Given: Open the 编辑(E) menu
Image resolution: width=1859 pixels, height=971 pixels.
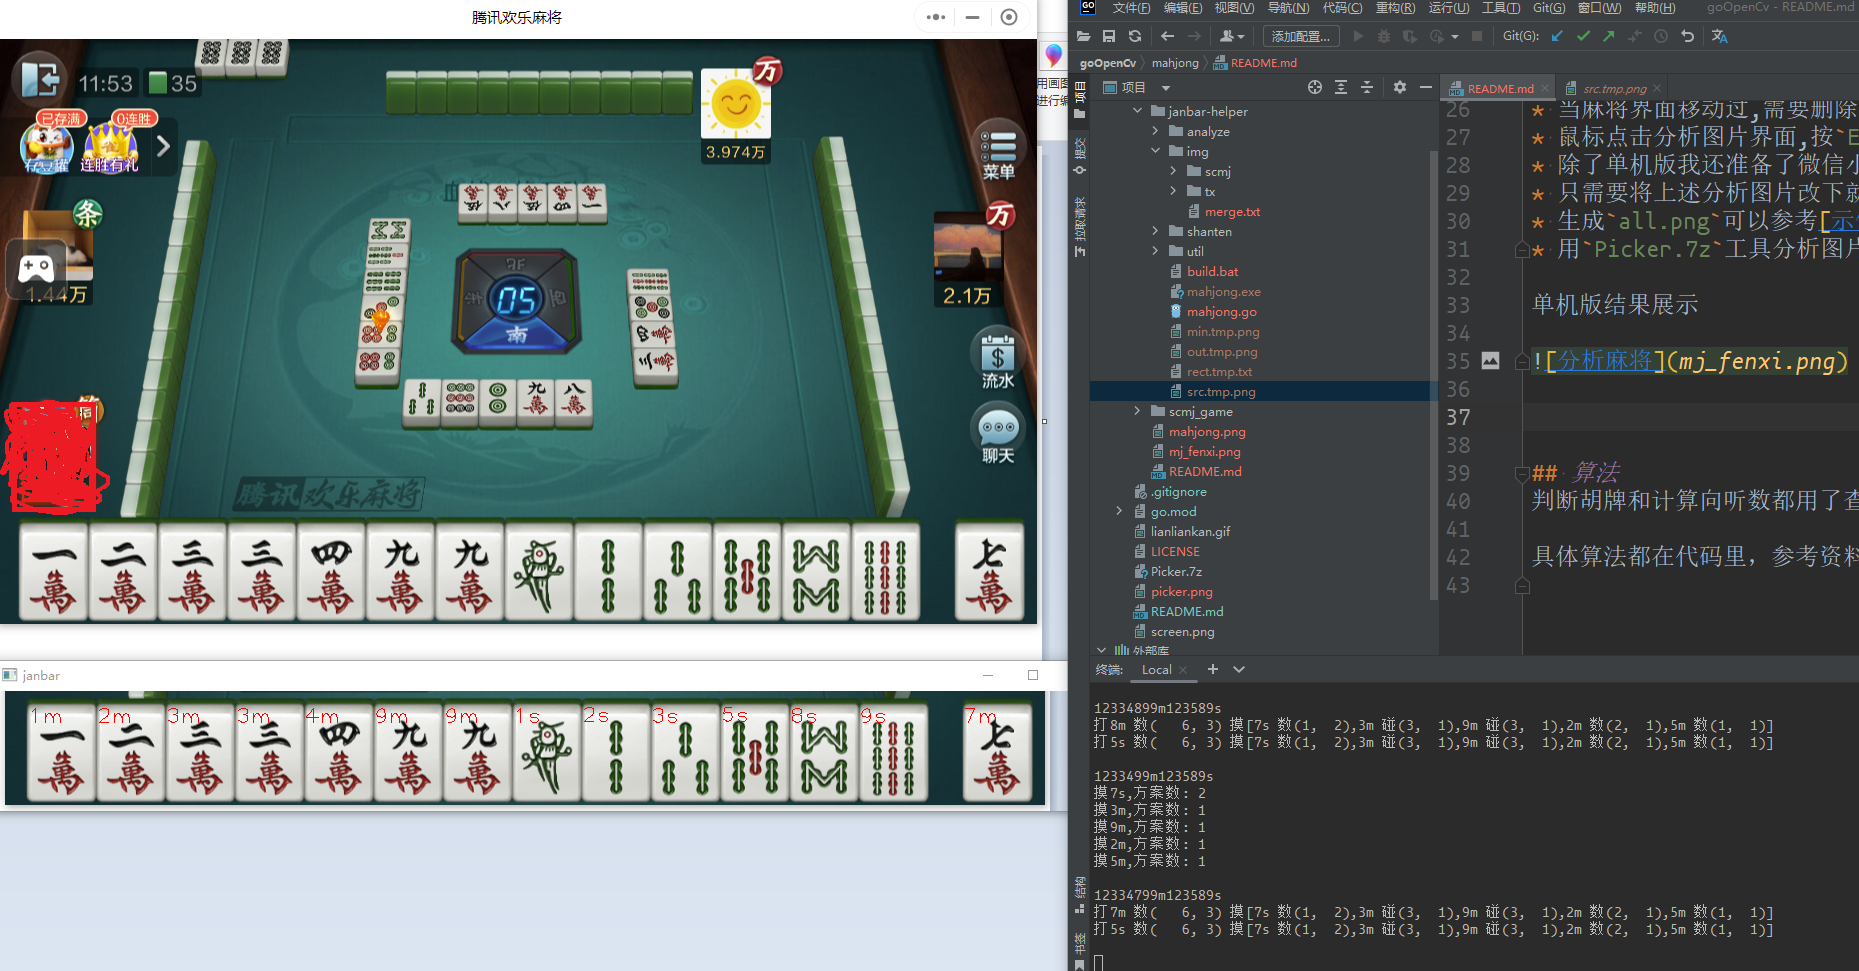Looking at the screenshot, I should click(x=1183, y=8).
